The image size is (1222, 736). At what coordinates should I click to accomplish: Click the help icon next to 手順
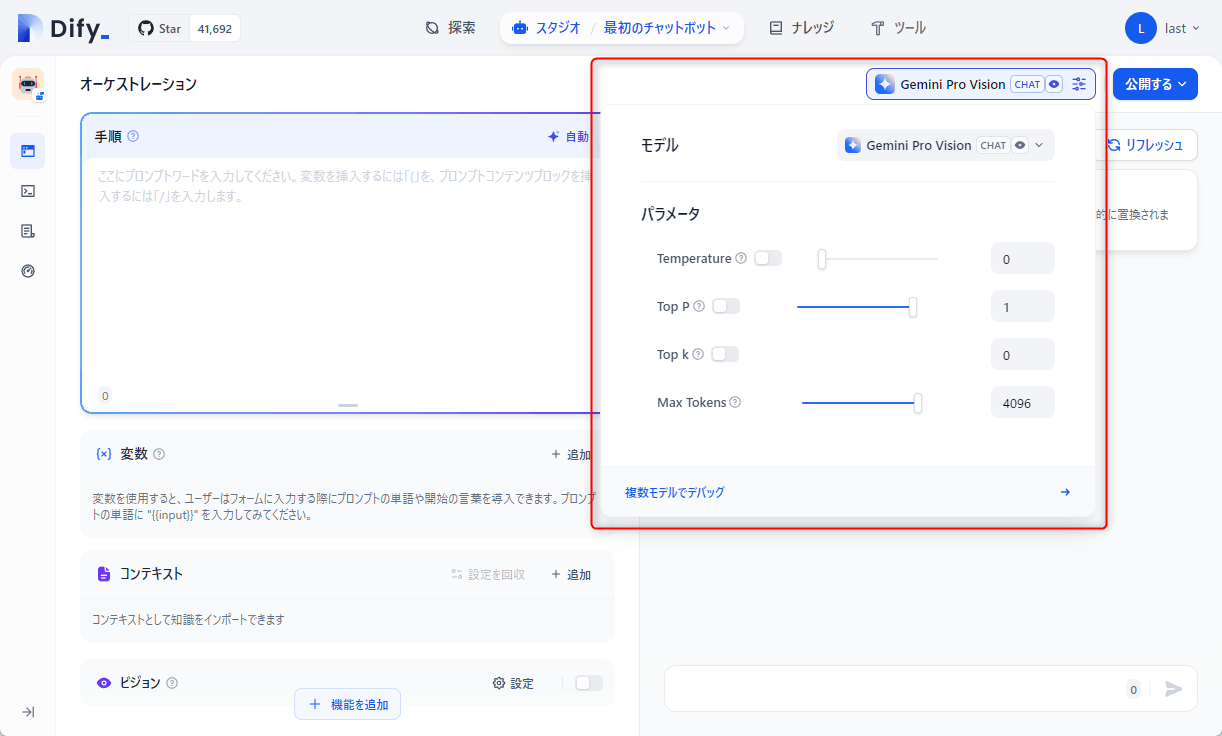coord(133,136)
